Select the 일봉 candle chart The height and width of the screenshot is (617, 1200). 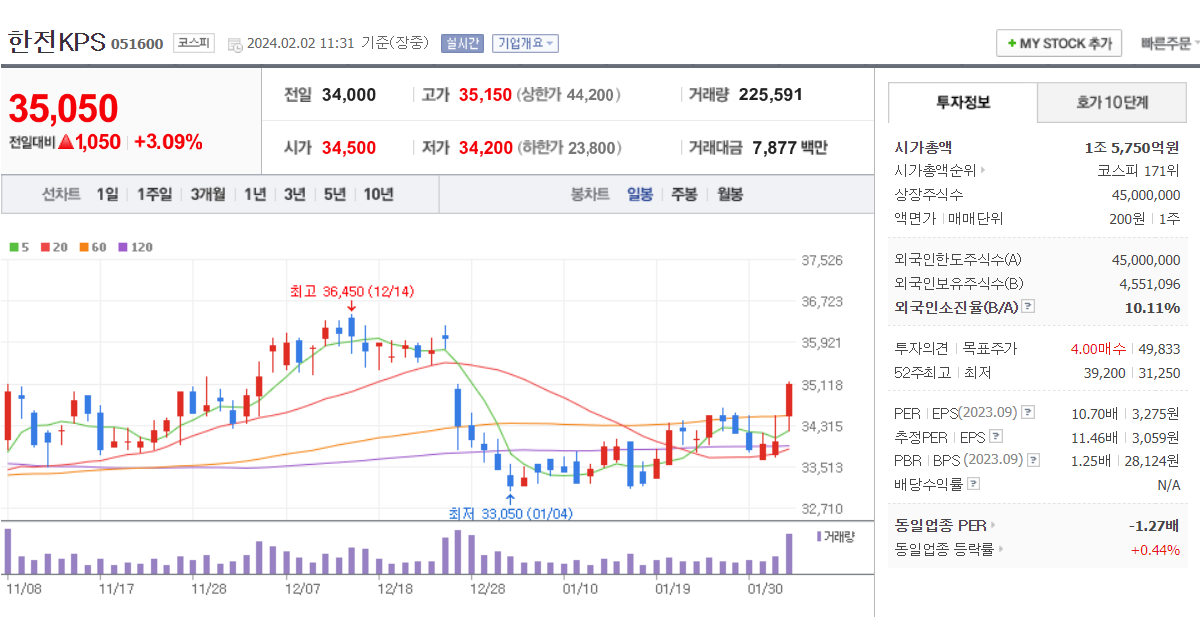click(x=640, y=194)
